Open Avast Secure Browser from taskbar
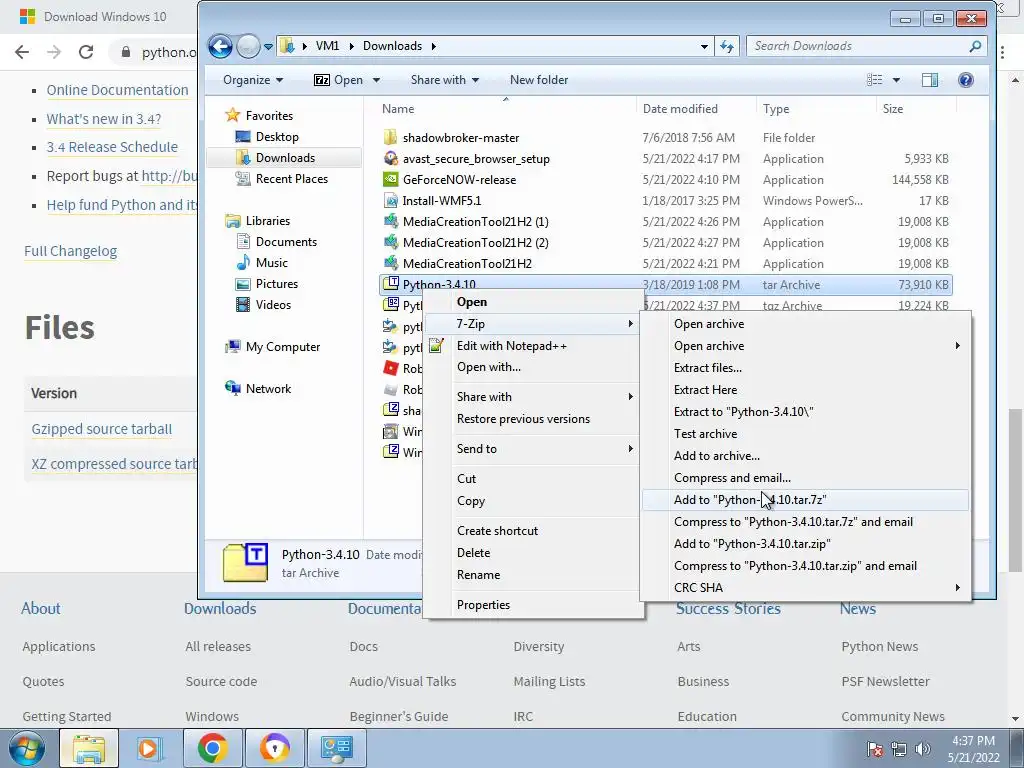Screen dimensions: 1024x768 274,748
